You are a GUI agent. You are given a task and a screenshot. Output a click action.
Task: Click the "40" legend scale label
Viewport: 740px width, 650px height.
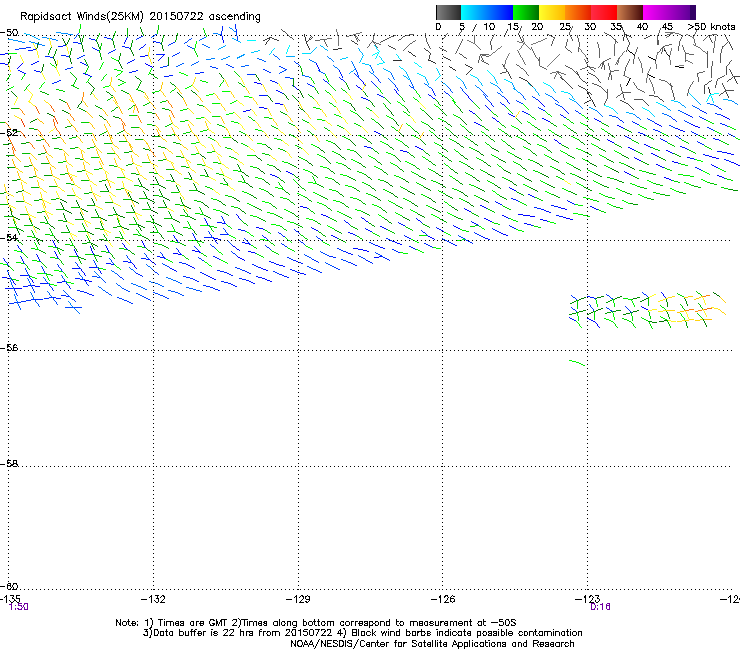click(642, 27)
